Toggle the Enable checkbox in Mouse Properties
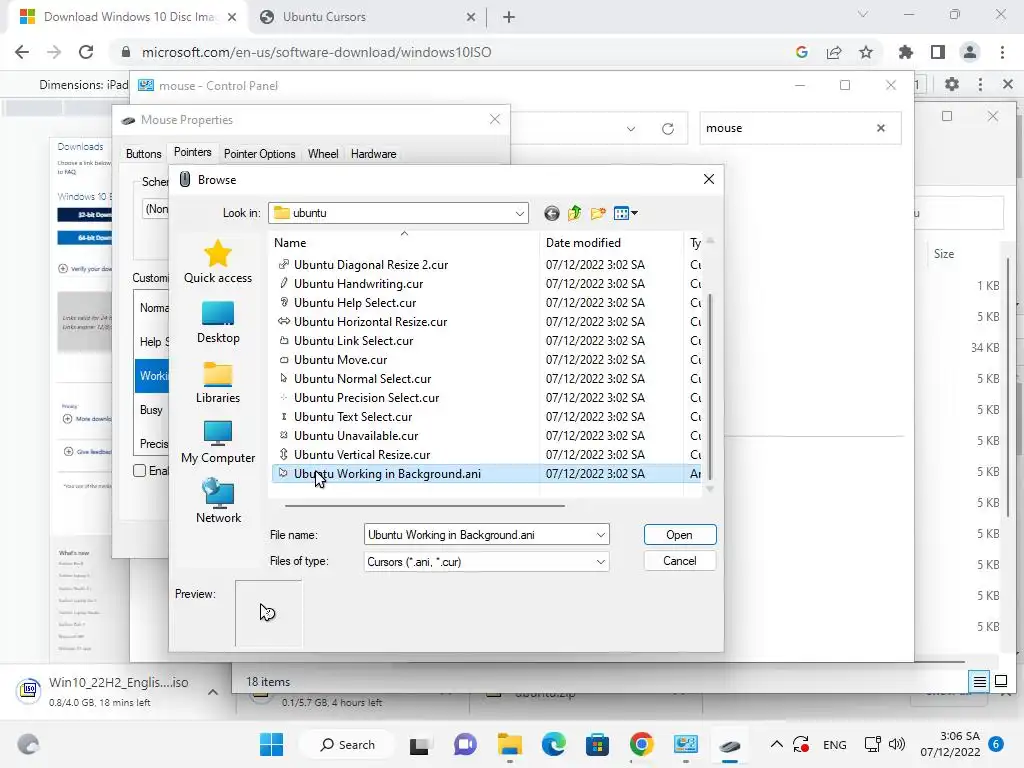This screenshot has height=768, width=1024. click(x=139, y=470)
